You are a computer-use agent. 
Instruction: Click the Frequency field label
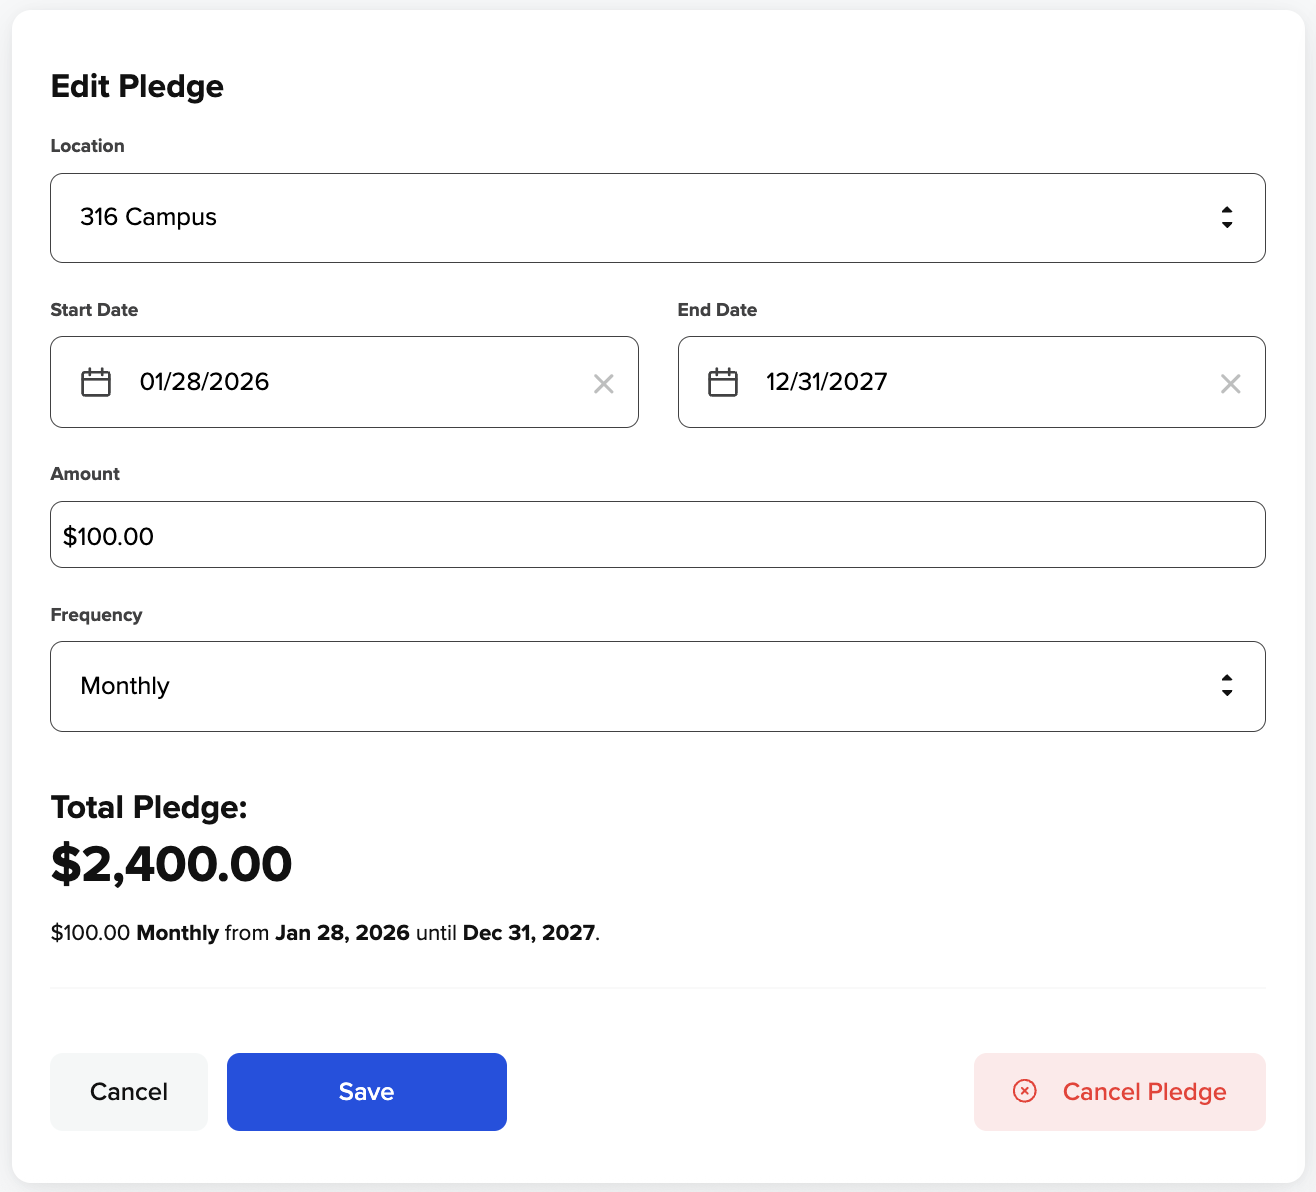(x=96, y=615)
